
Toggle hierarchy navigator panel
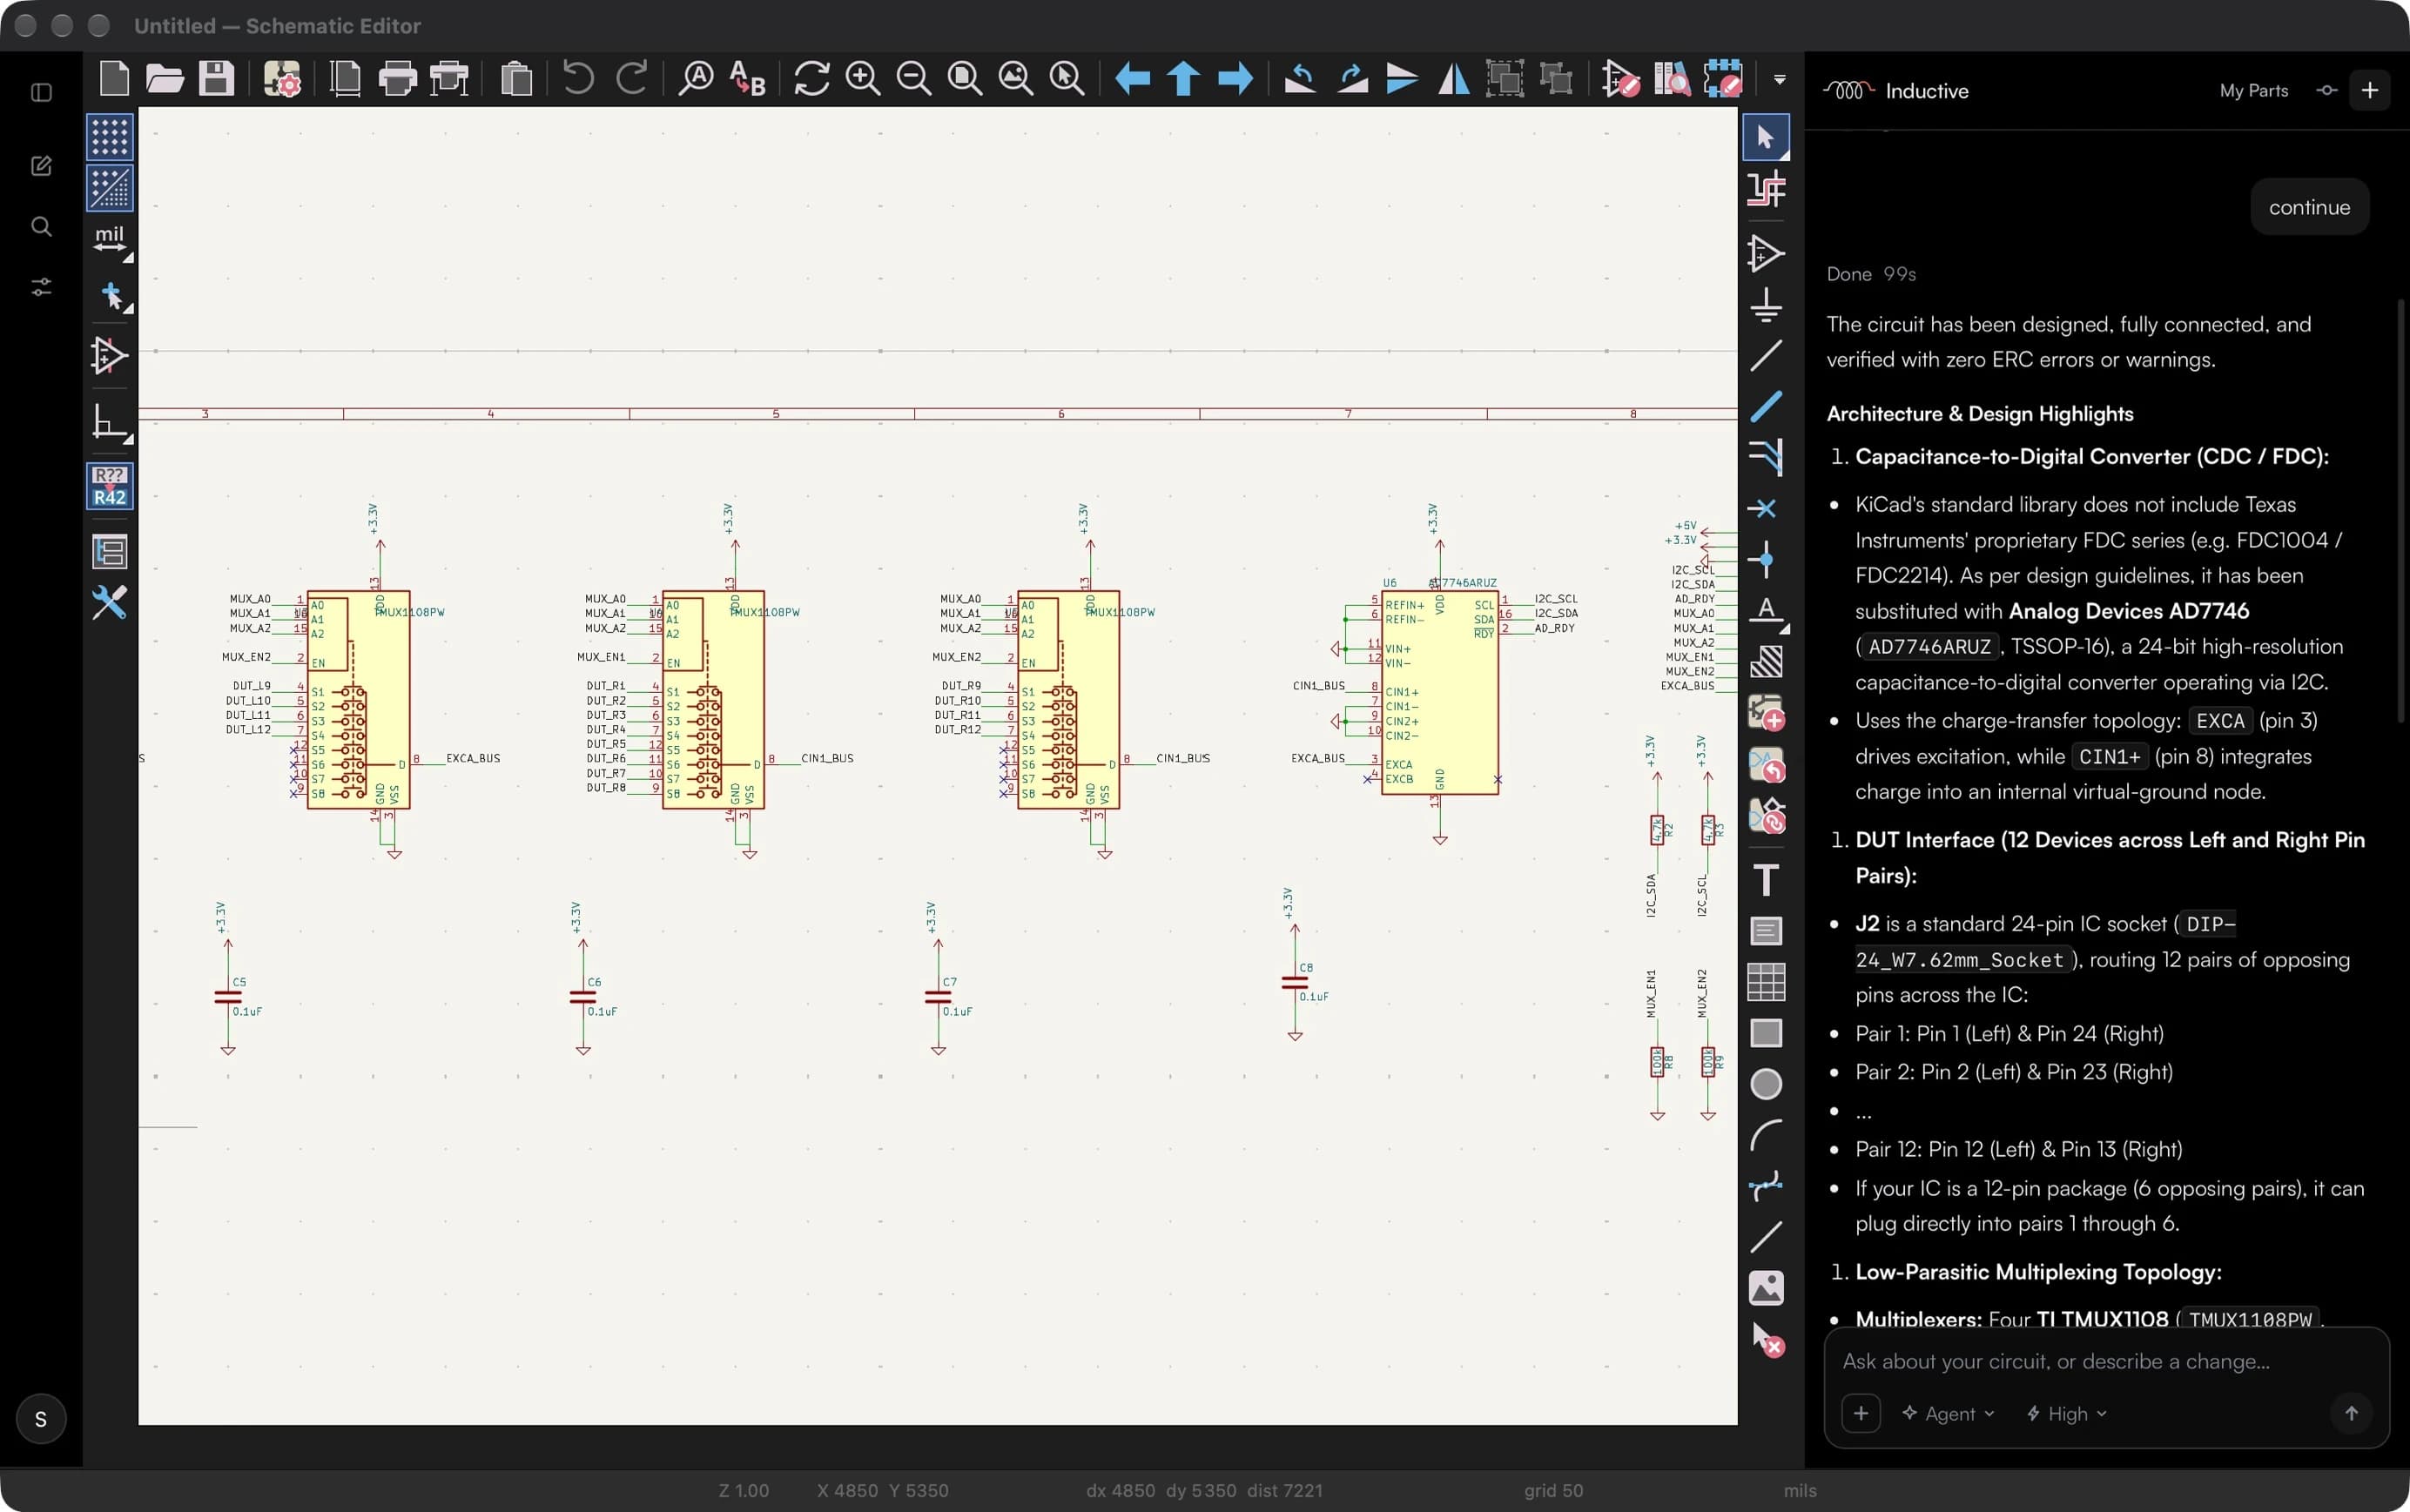point(109,551)
